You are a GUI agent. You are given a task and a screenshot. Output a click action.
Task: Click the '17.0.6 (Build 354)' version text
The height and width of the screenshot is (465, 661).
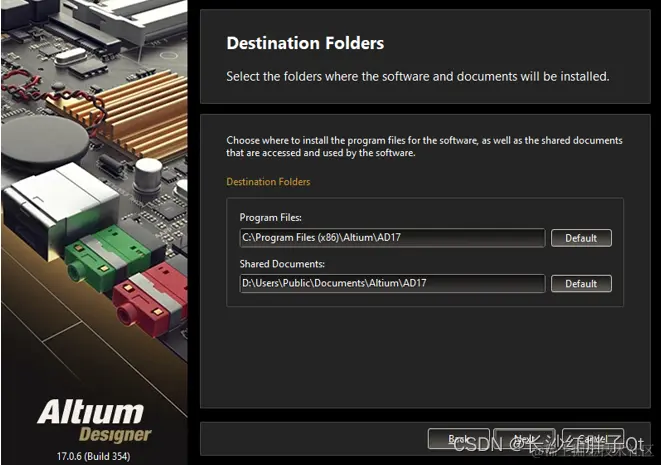pyautogui.click(x=94, y=456)
